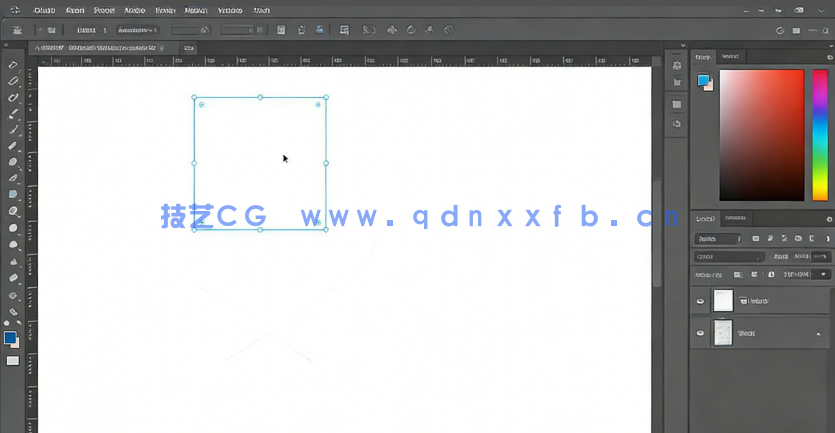This screenshot has height=433, width=835.
Task: Toggle the quick mask button below toolbox swatches
Action: pyautogui.click(x=13, y=361)
